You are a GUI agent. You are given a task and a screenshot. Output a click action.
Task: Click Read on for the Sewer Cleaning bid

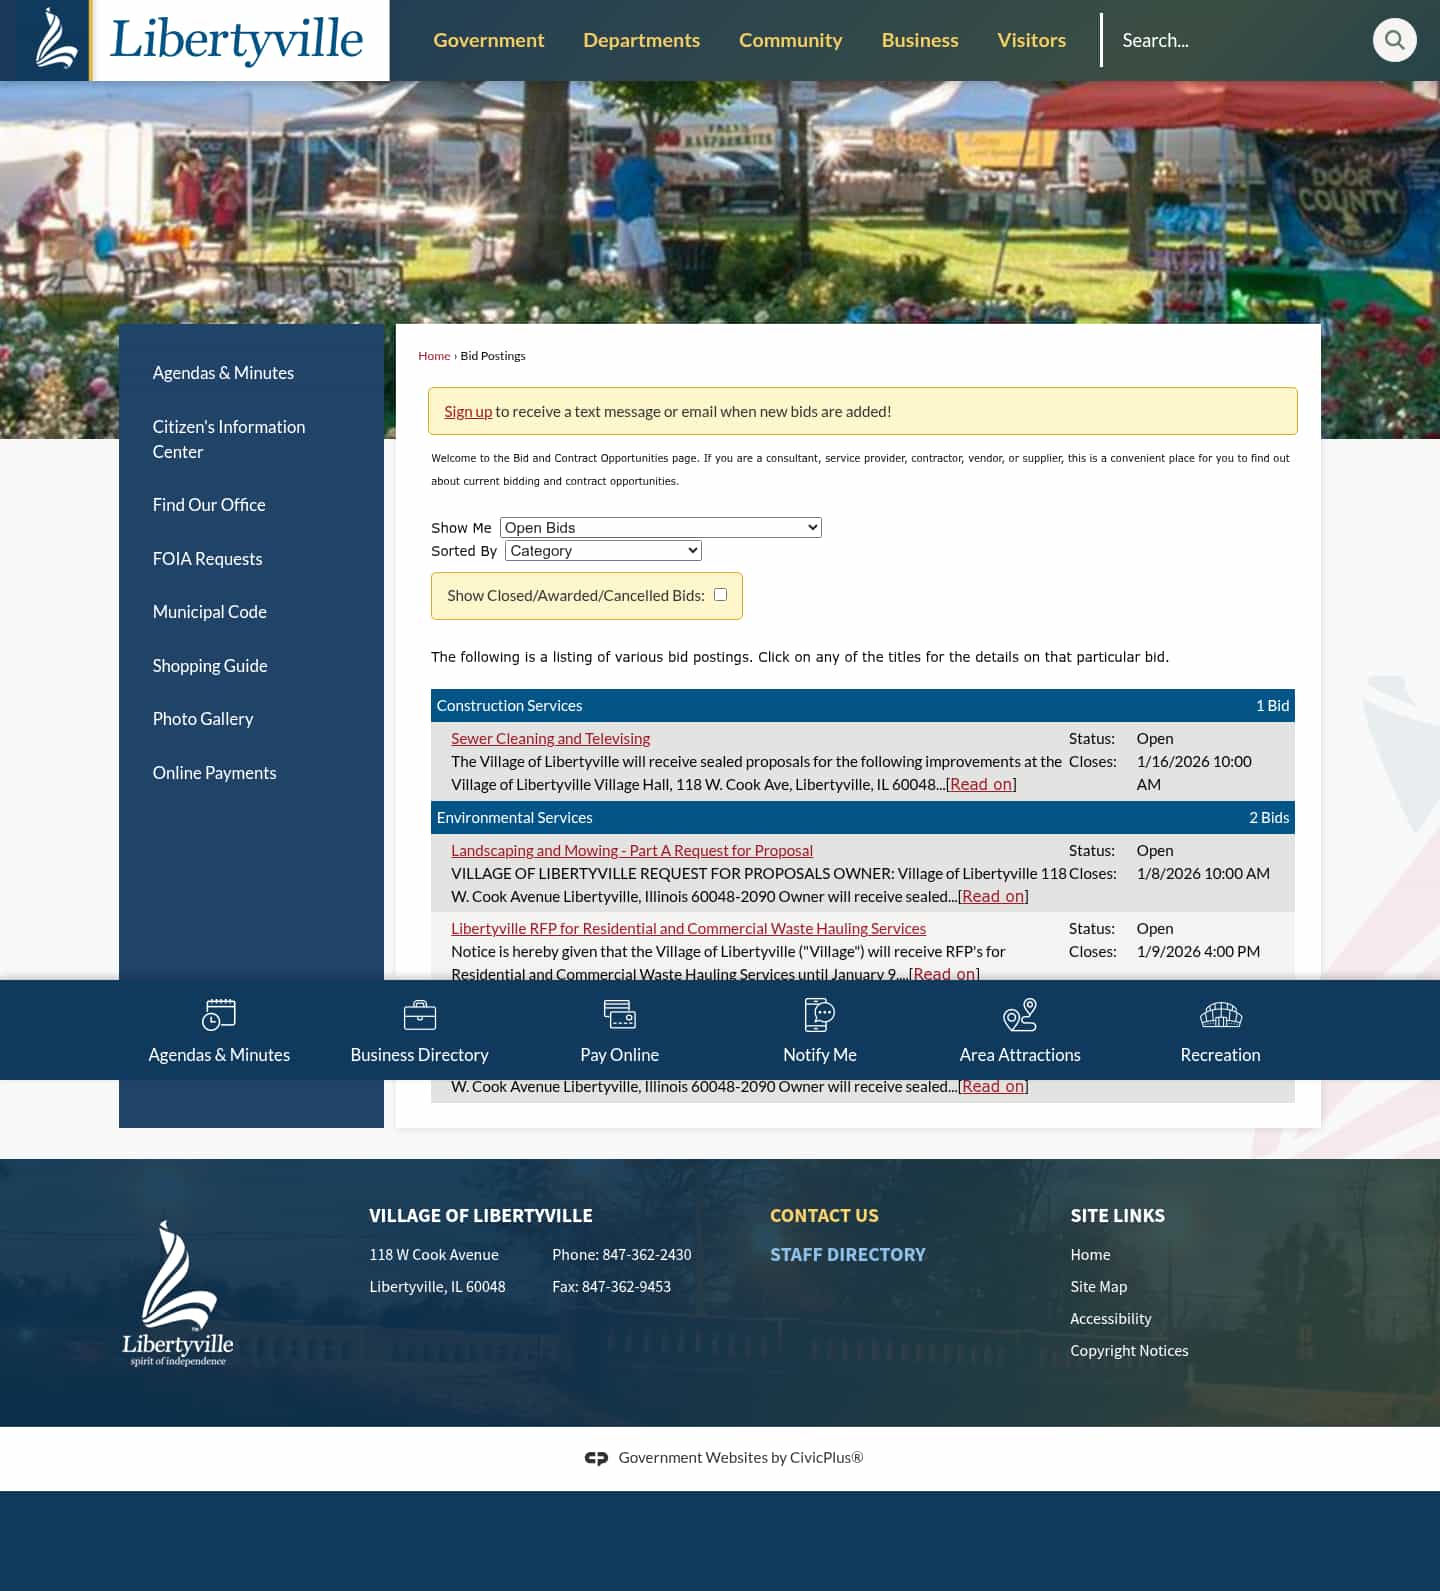pos(981,784)
